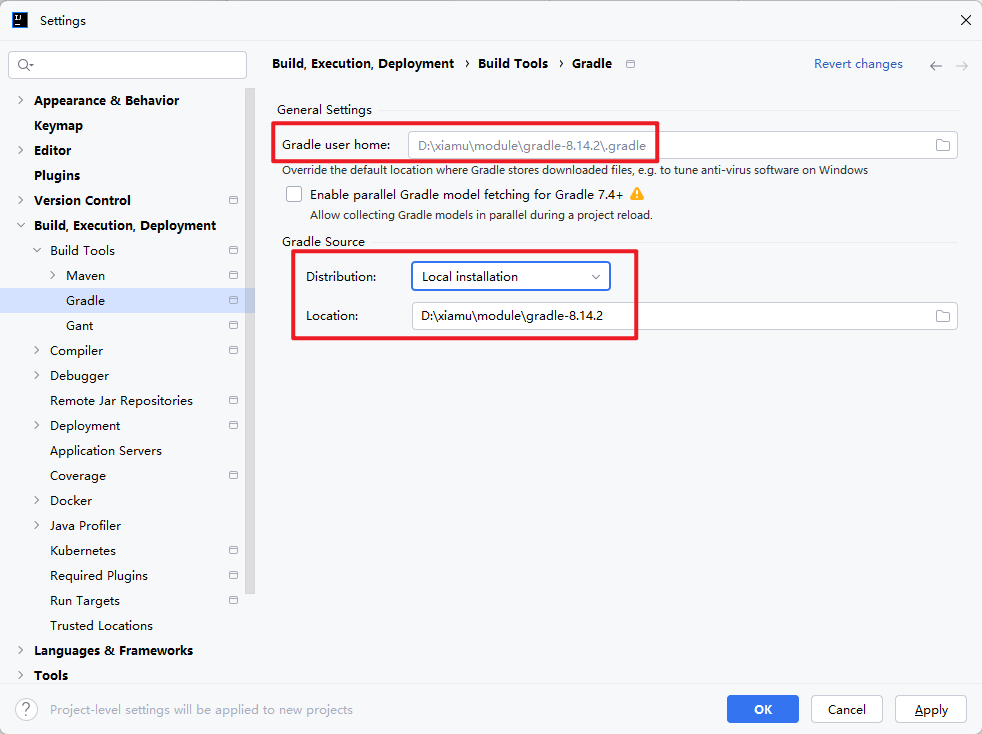Open Remote Jar Repositories page

pyautogui.click(x=121, y=401)
